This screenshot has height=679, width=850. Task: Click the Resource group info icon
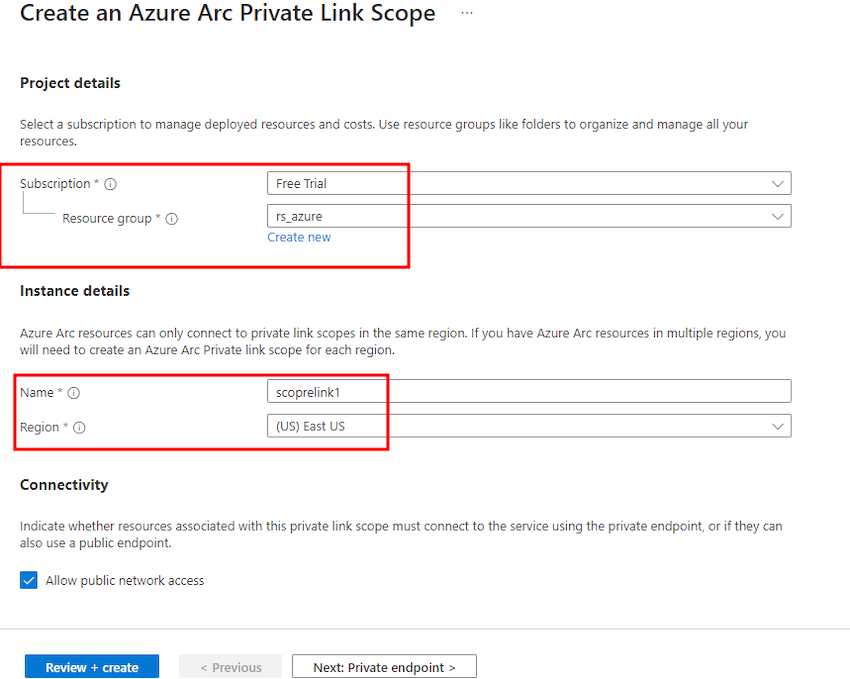[x=170, y=218]
